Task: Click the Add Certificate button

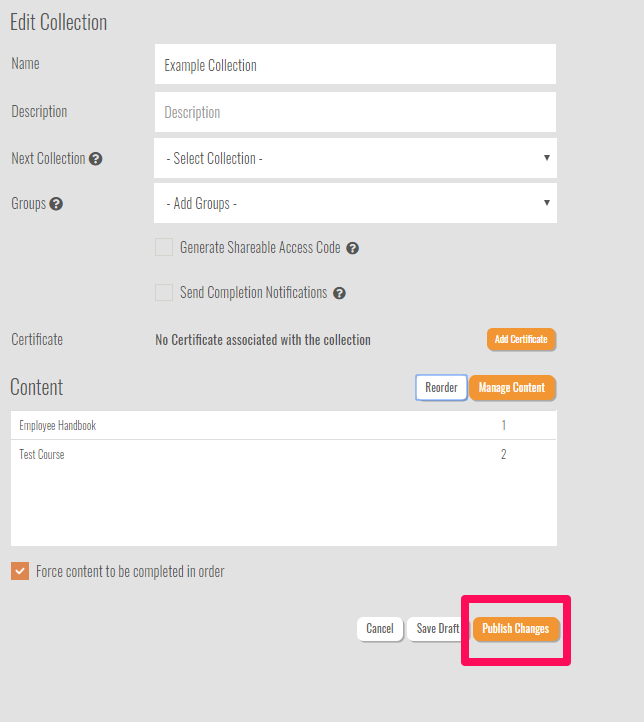Action: coord(521,340)
